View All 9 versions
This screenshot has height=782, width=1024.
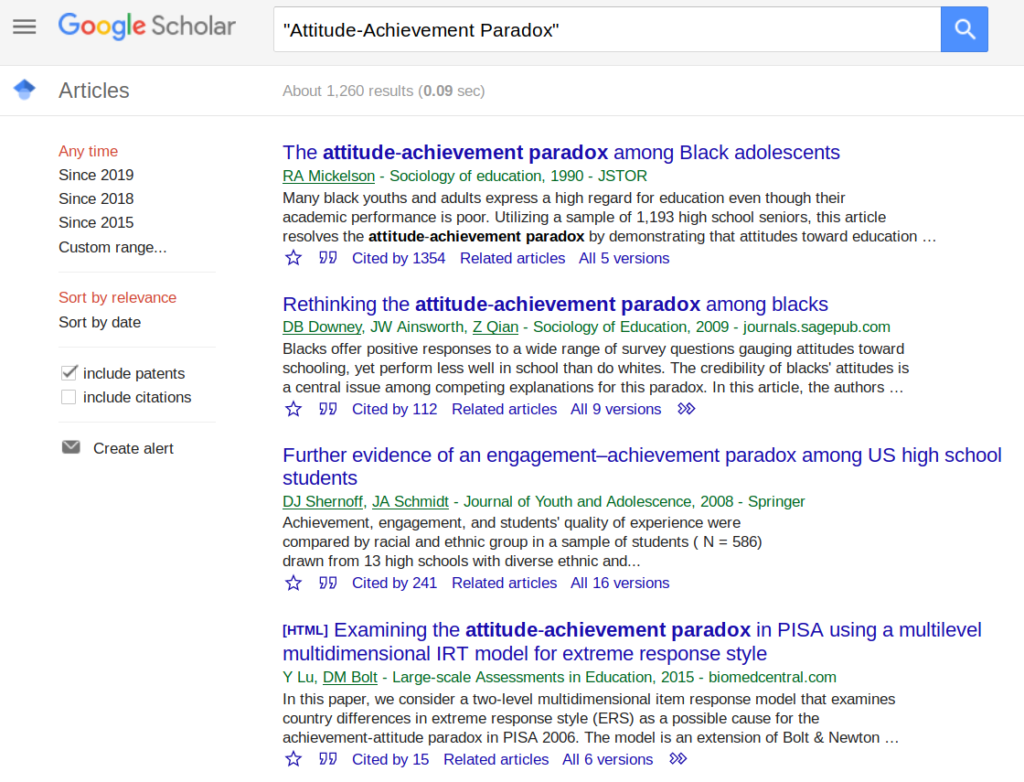click(x=616, y=409)
